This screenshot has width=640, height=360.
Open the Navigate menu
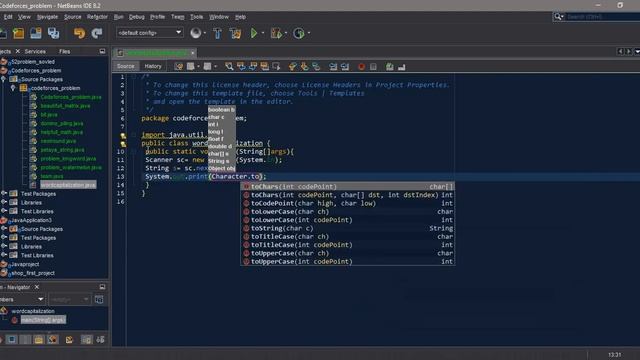coord(47,17)
